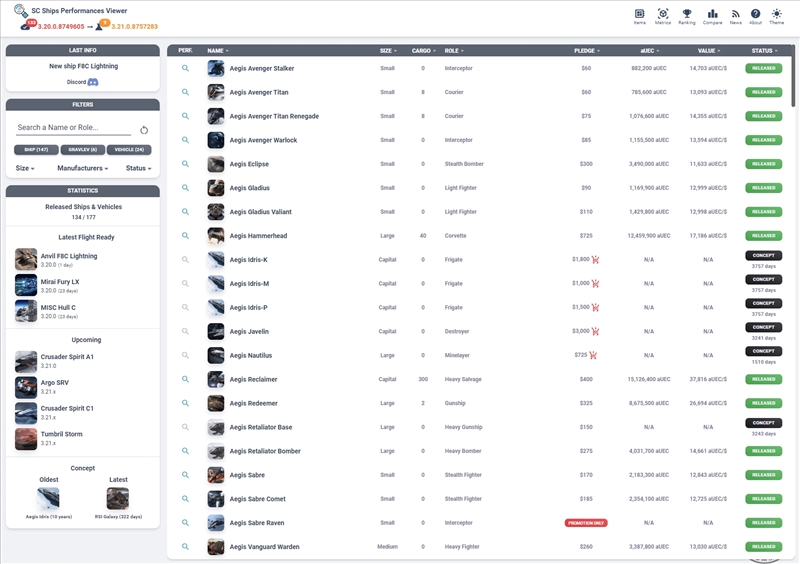
Task: Focus the Search a Name or Role field
Action: (73, 128)
